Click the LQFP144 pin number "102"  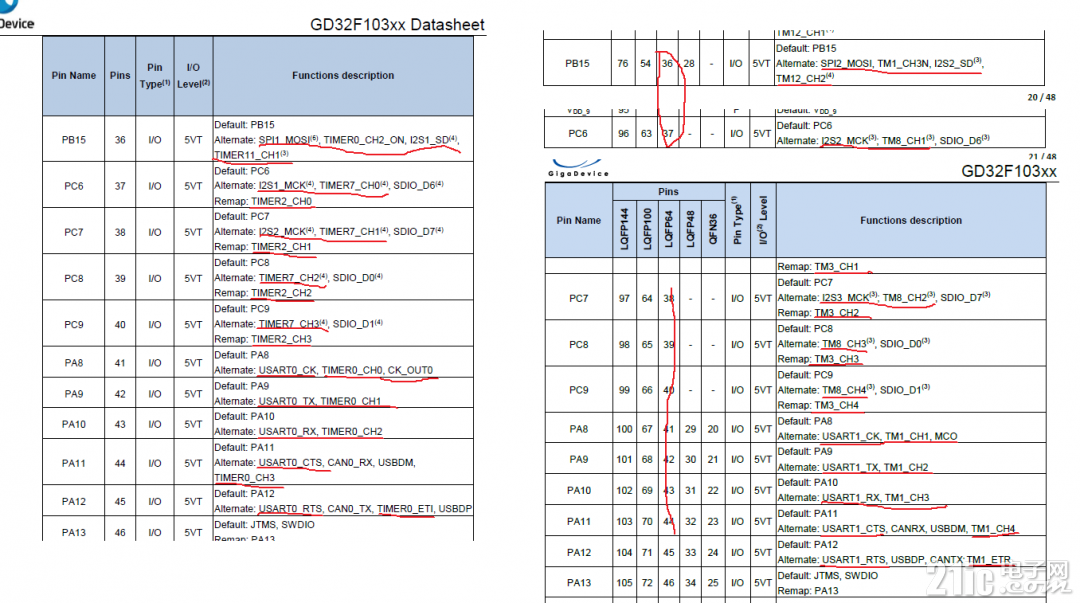pyautogui.click(x=624, y=491)
